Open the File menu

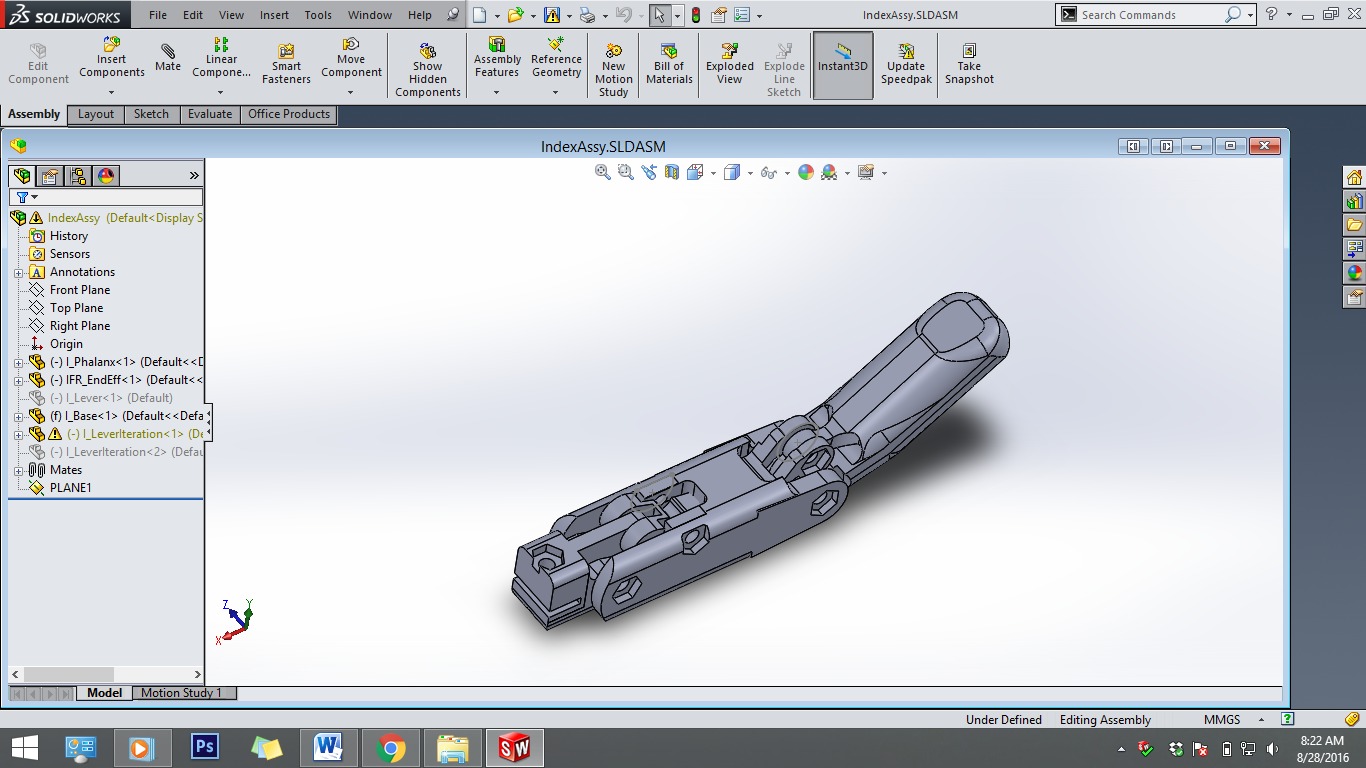[x=158, y=15]
